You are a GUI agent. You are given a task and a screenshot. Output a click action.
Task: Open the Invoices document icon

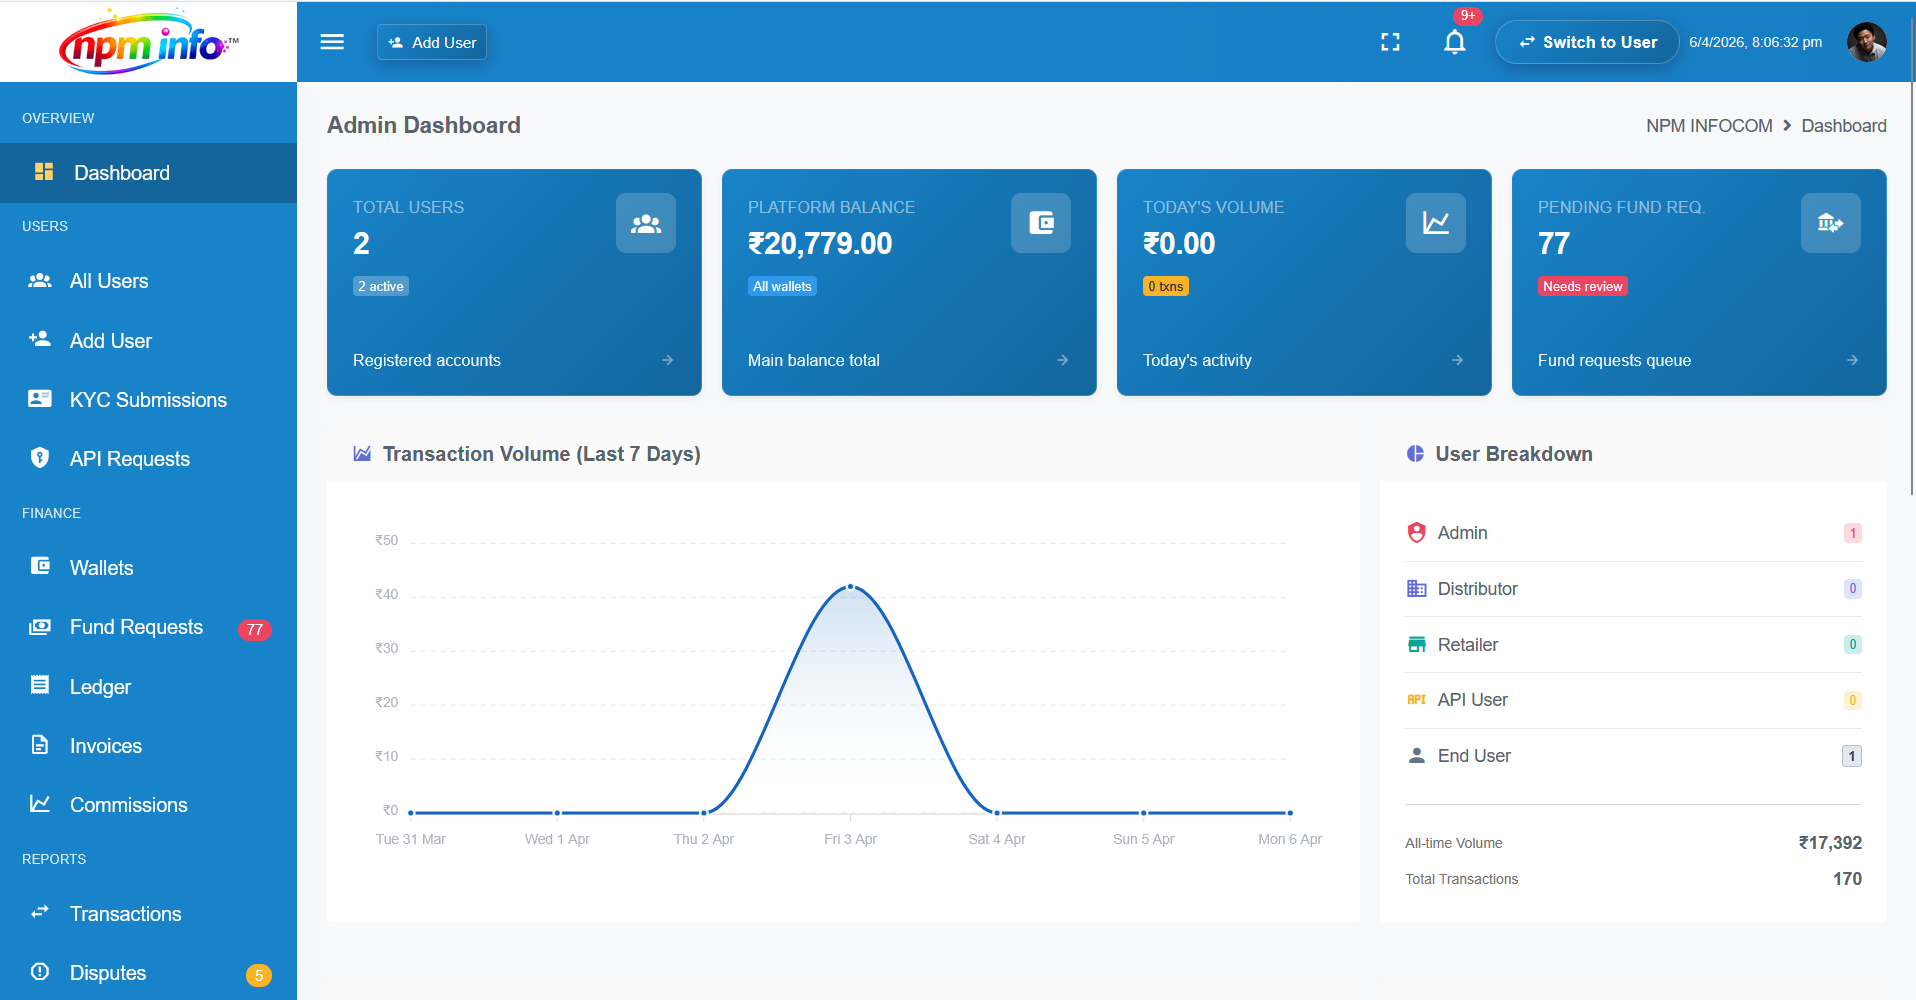(39, 744)
